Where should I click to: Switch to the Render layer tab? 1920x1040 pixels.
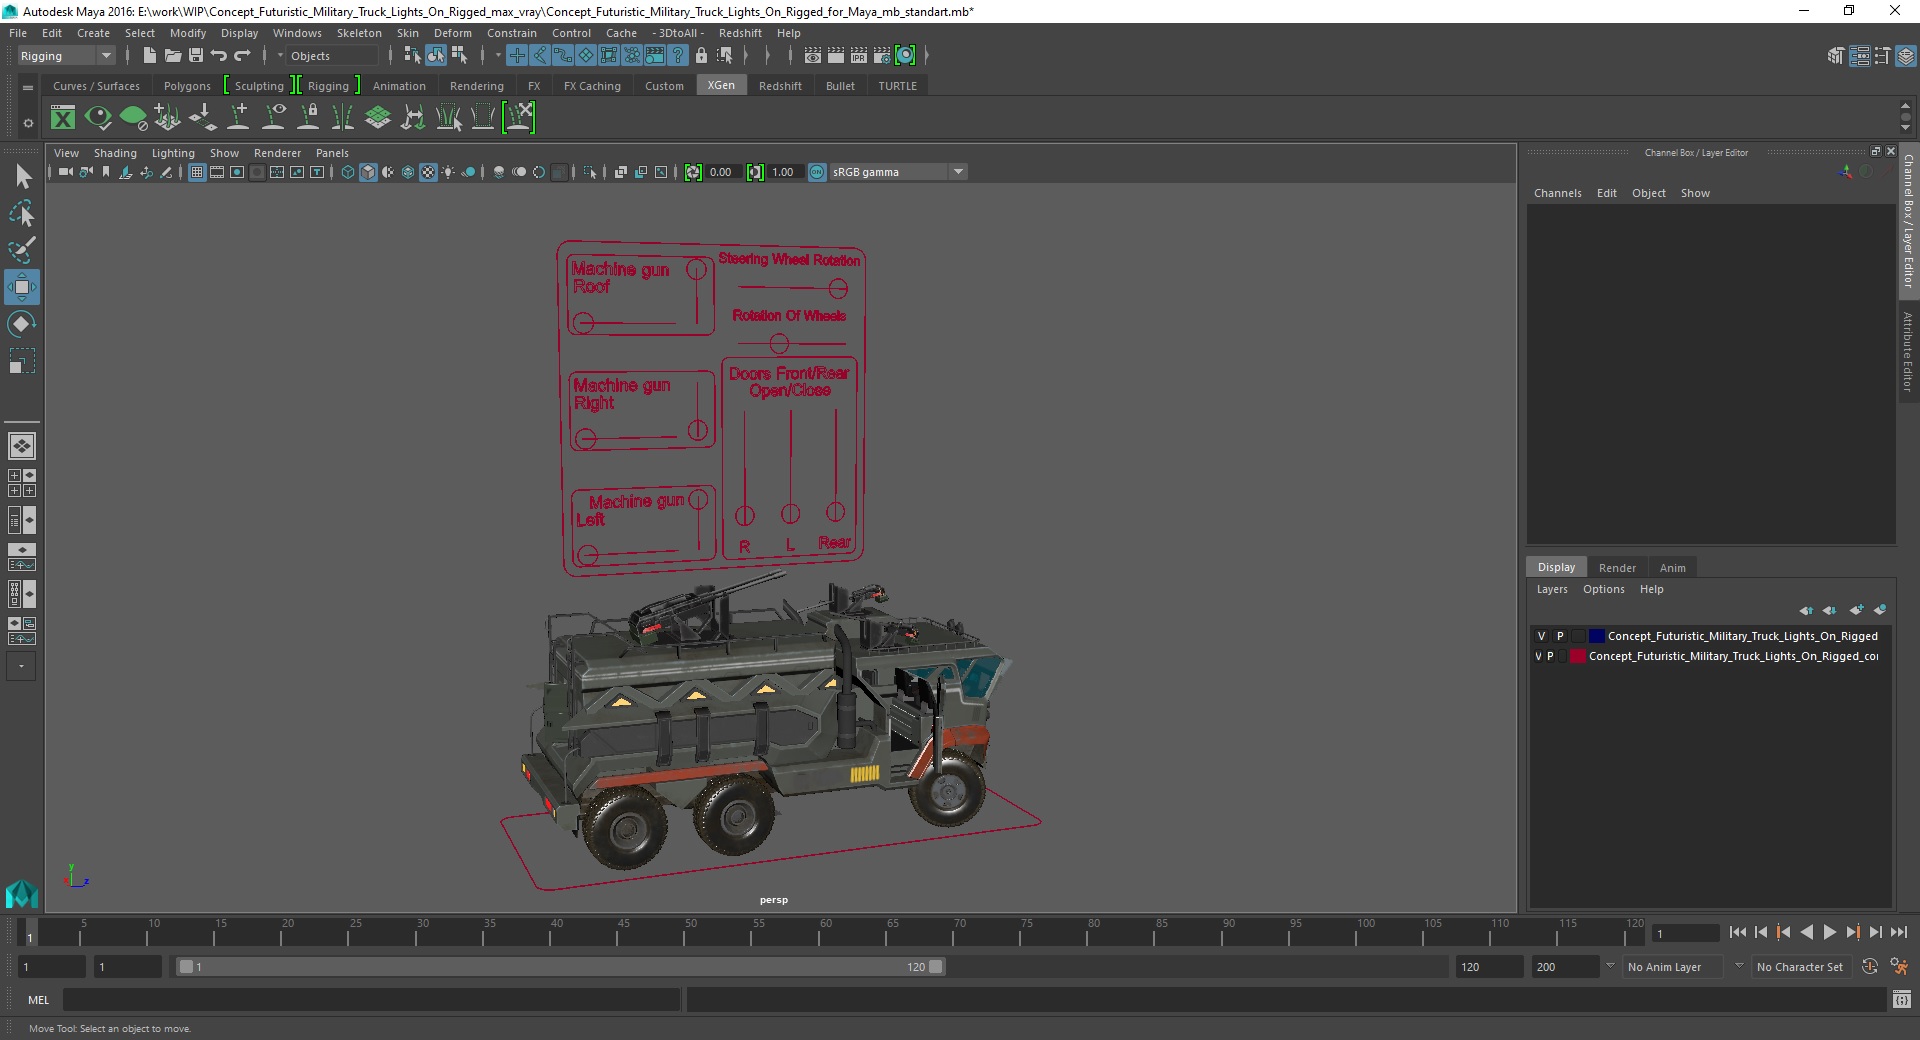click(x=1617, y=567)
